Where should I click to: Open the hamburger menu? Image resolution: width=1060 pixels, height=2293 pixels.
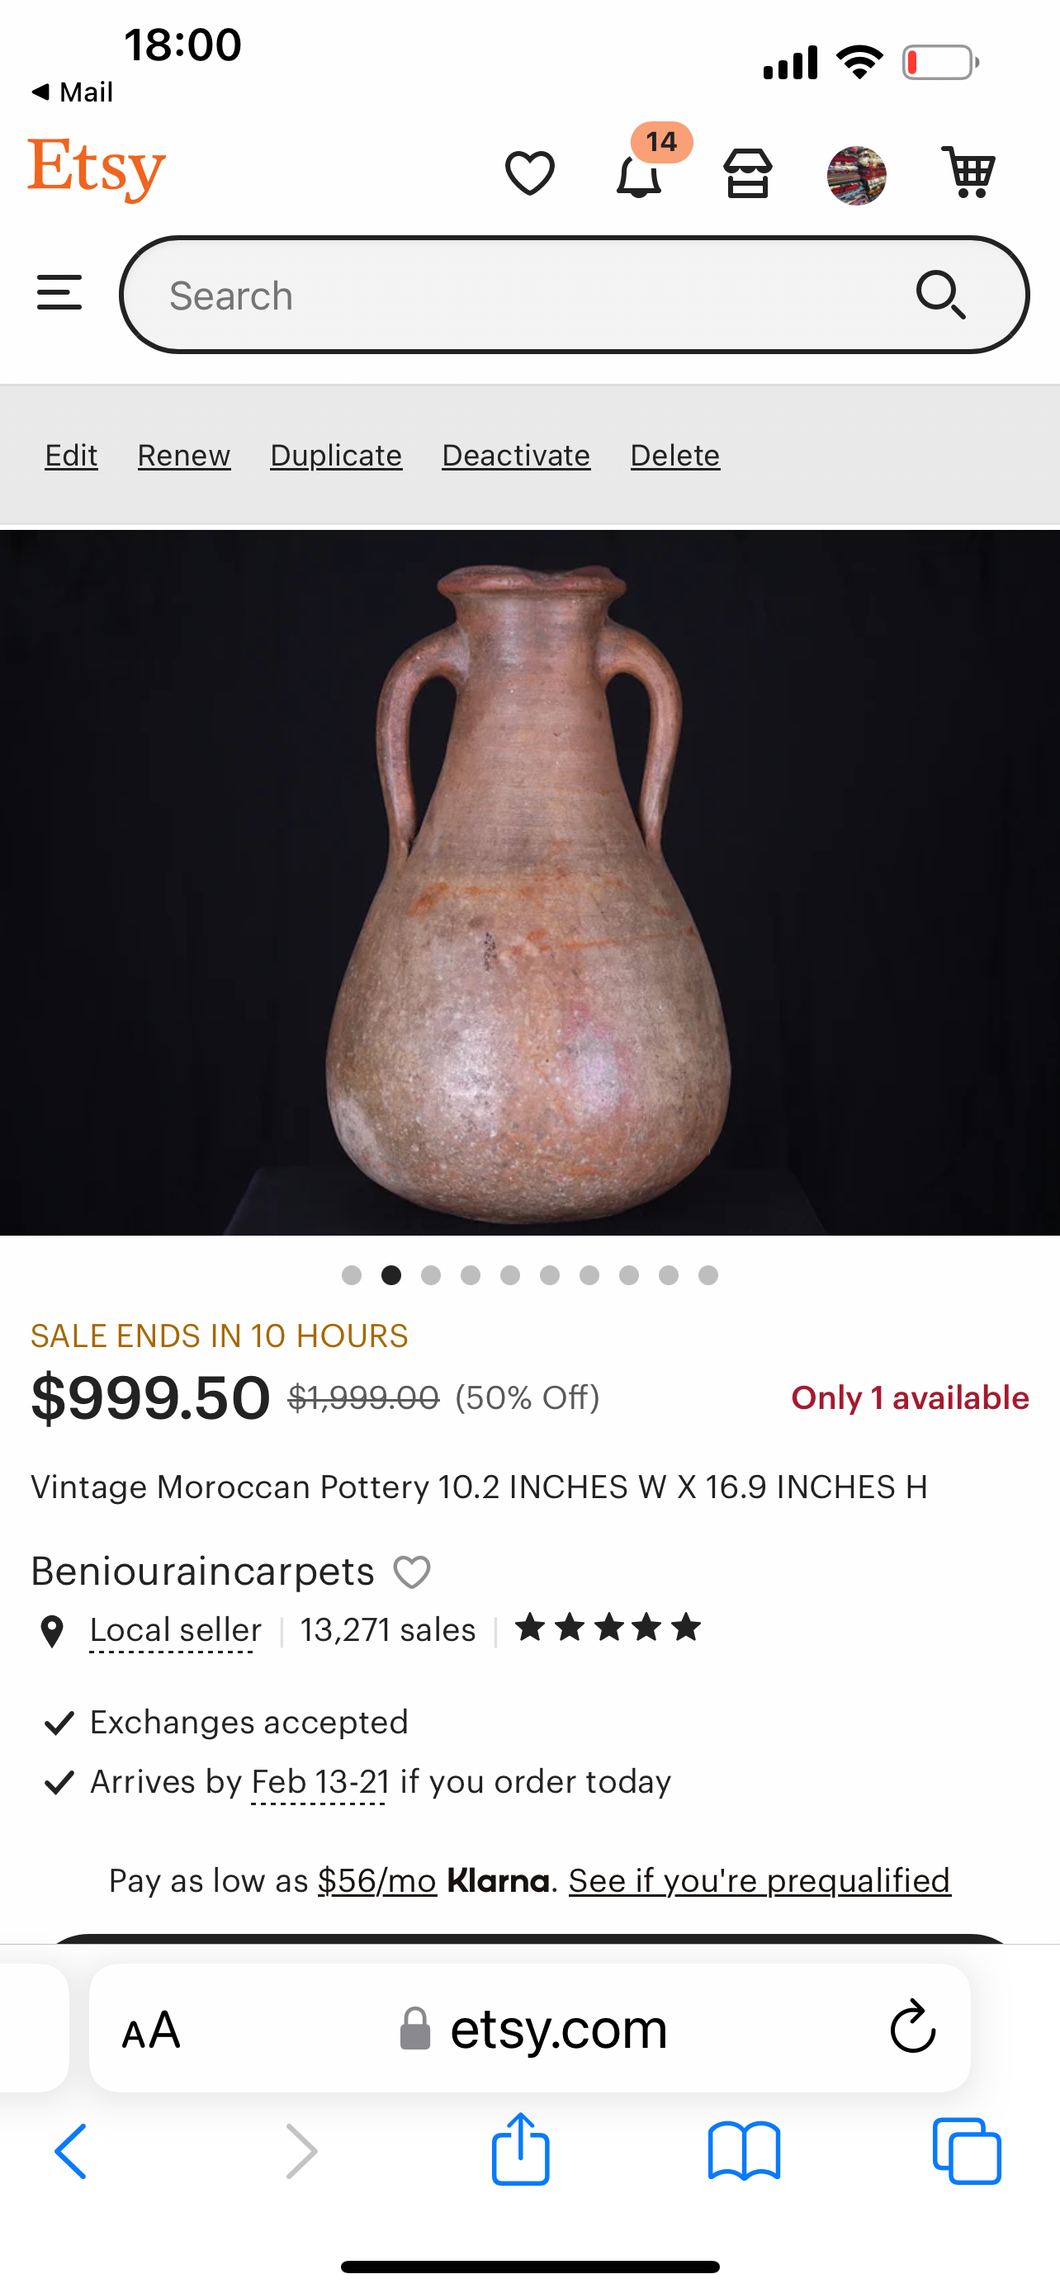tap(59, 294)
